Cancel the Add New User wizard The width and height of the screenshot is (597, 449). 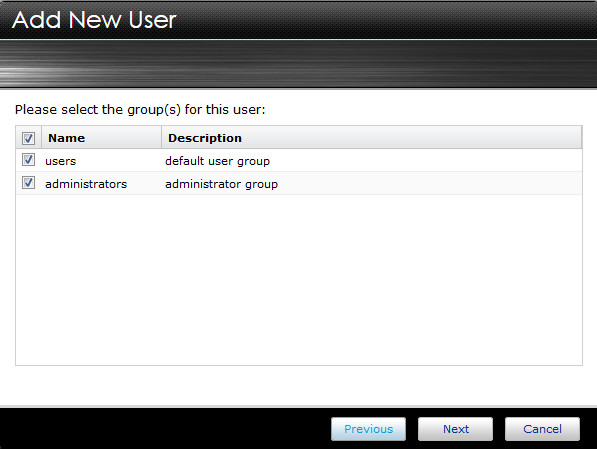[x=542, y=429]
